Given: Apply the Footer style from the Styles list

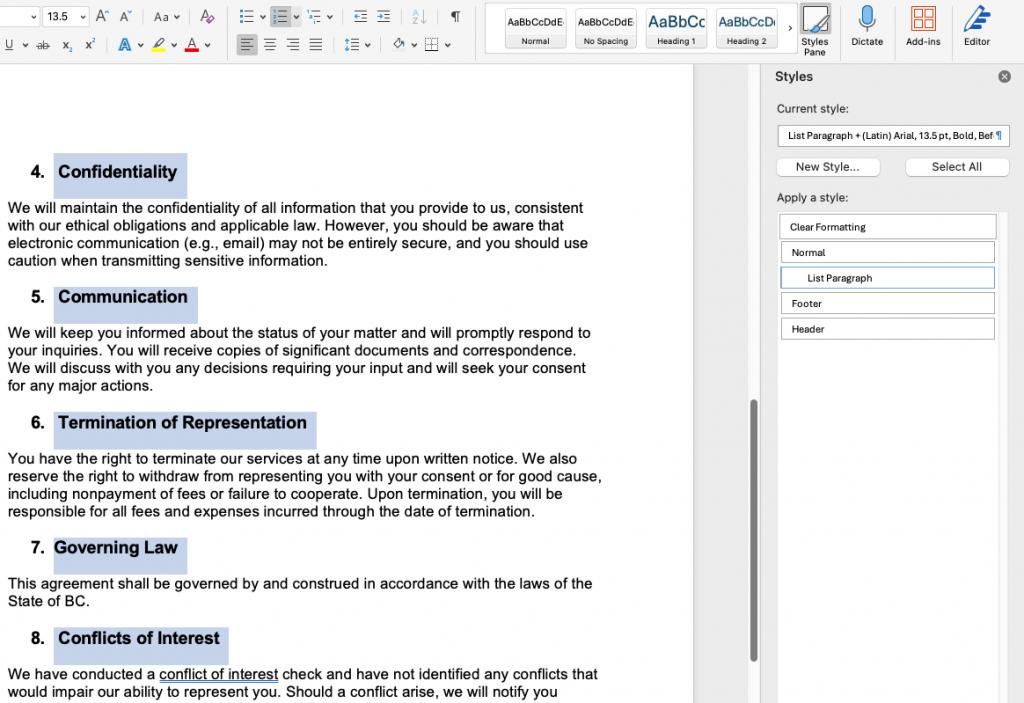Looking at the screenshot, I should click(x=887, y=303).
